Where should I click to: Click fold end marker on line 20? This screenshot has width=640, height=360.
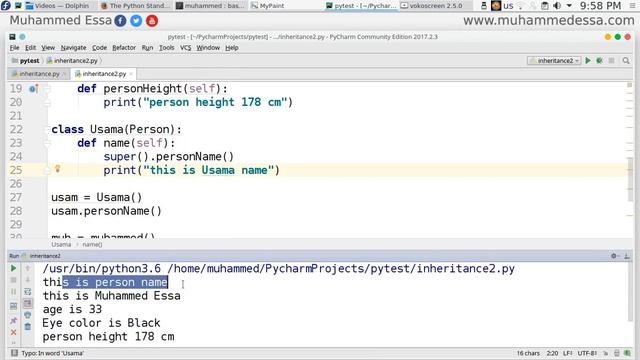point(47,102)
